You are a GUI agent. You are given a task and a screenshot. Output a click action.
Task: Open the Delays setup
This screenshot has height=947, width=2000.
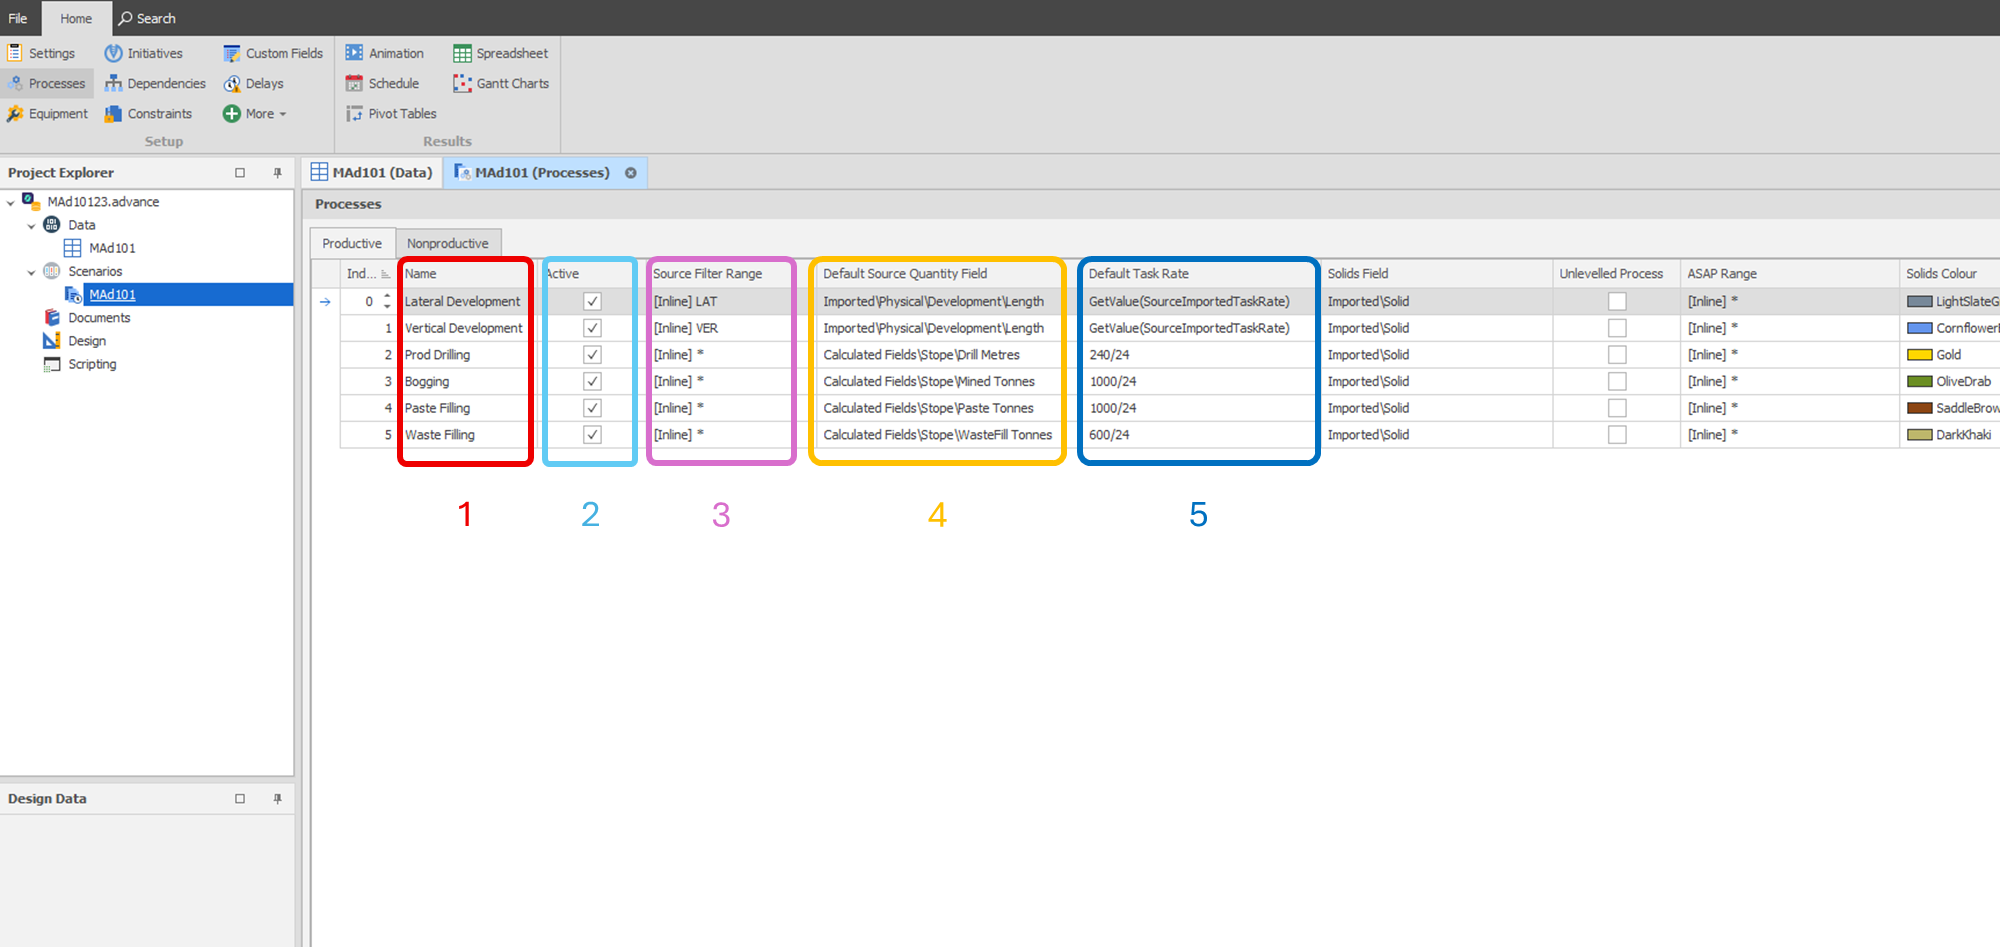click(x=254, y=84)
